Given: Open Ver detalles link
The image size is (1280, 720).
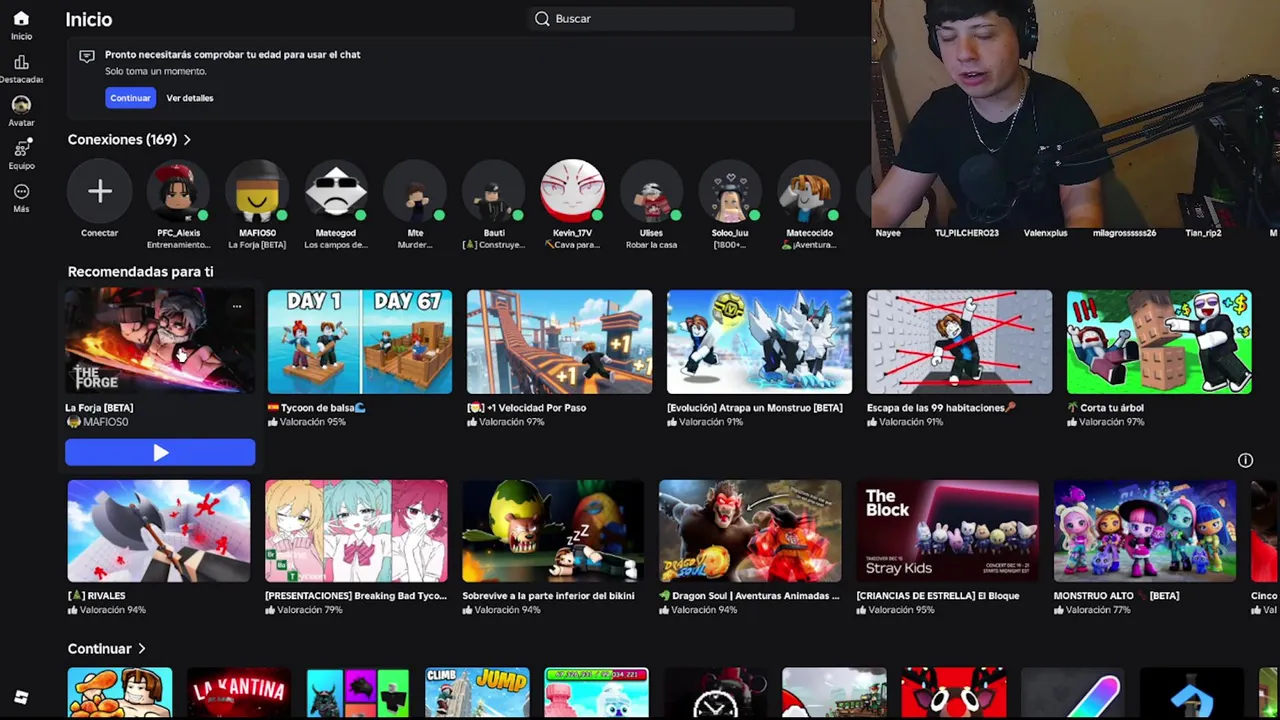Looking at the screenshot, I should (190, 98).
